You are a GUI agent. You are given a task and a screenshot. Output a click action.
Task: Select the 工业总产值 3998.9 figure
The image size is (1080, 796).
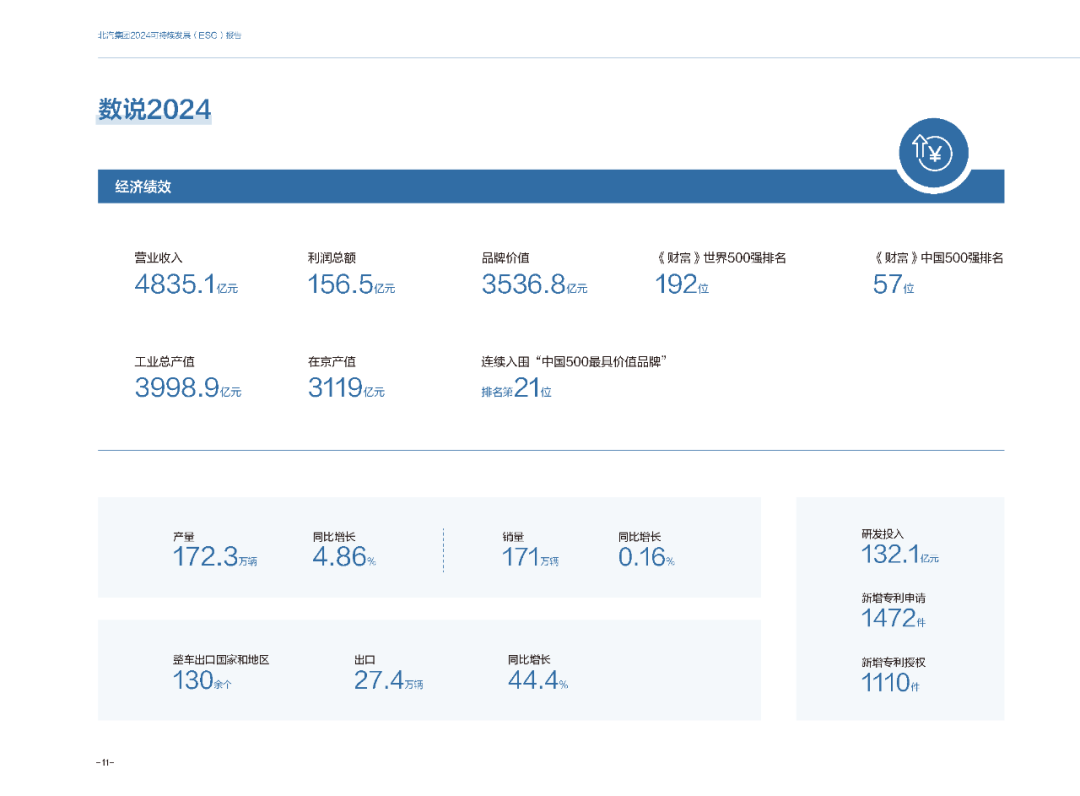pyautogui.click(x=188, y=388)
